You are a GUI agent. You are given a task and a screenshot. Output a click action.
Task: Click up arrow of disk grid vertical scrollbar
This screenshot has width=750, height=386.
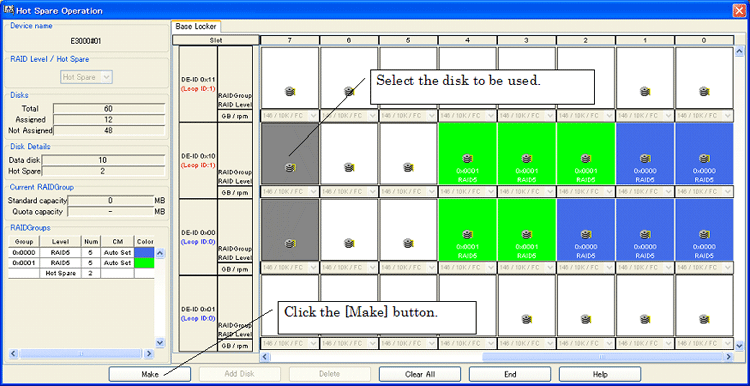(739, 51)
